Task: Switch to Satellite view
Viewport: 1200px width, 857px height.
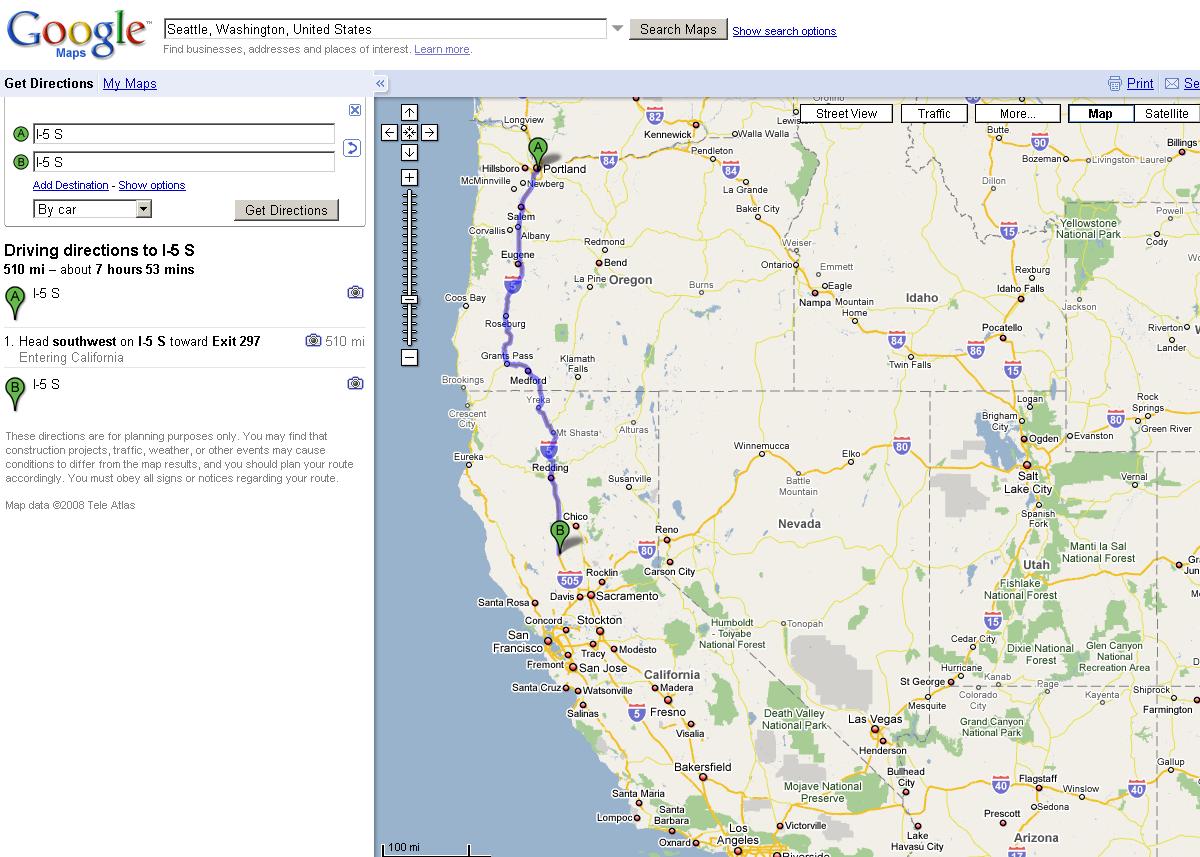Action: 1166,113
